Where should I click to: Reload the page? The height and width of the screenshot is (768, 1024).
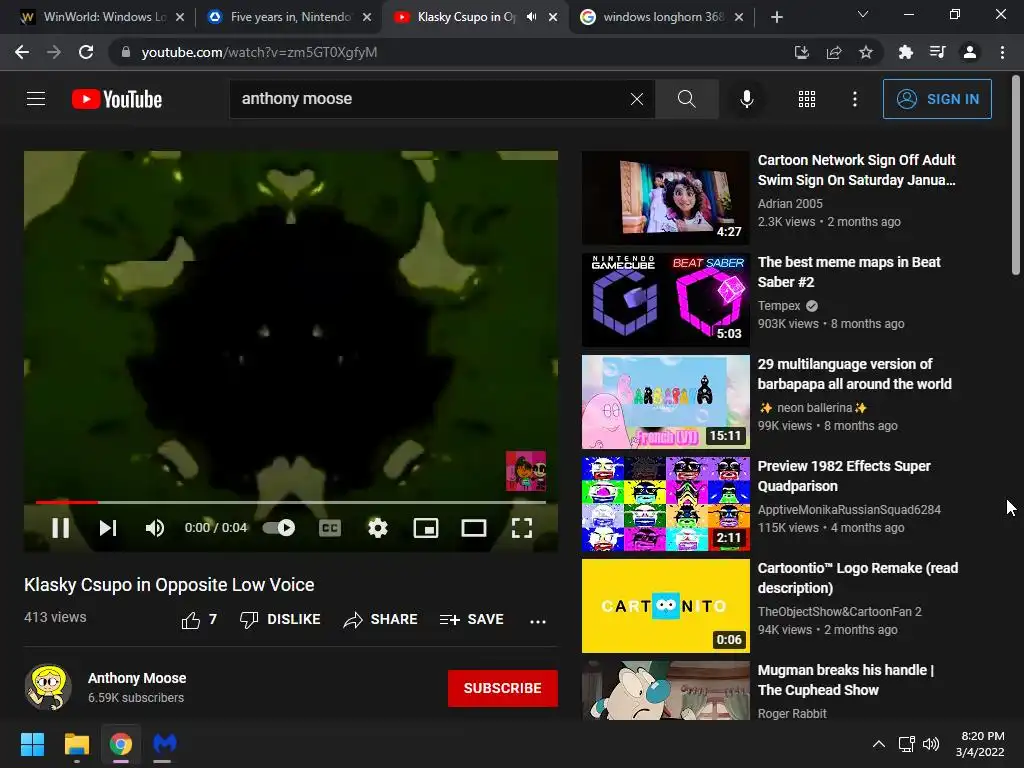[x=86, y=52]
